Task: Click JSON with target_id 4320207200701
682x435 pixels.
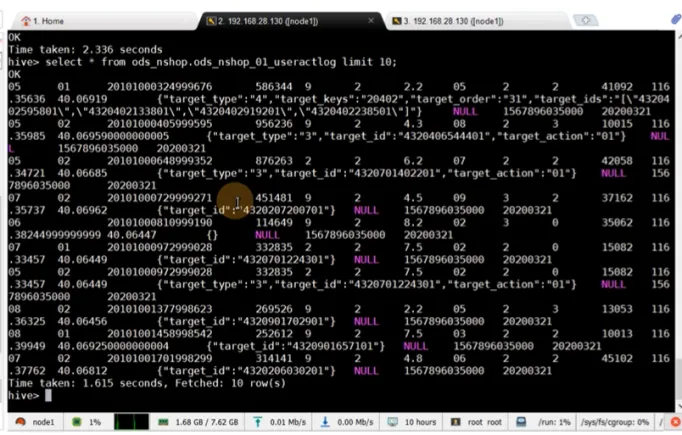Action: pos(246,211)
